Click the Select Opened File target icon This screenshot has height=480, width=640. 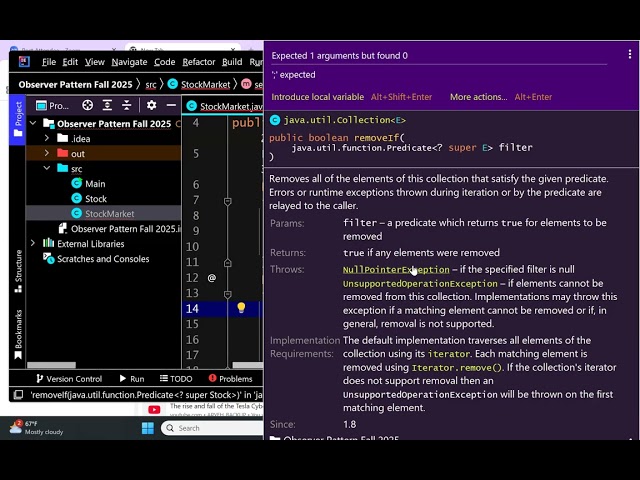[87, 105]
